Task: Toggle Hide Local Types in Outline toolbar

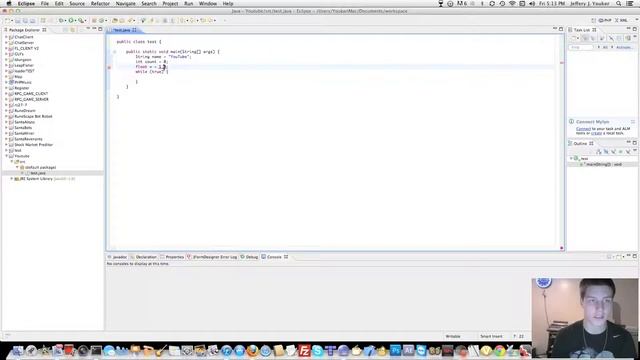Action: 628,152
